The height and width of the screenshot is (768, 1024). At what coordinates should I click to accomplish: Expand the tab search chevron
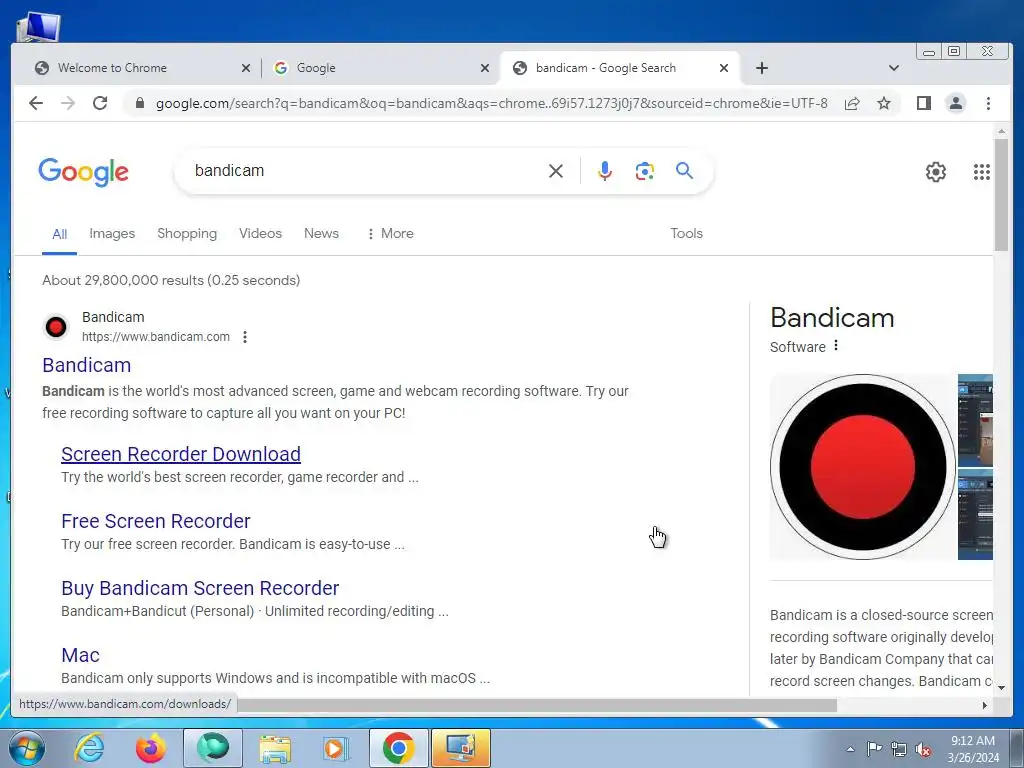pyautogui.click(x=894, y=68)
